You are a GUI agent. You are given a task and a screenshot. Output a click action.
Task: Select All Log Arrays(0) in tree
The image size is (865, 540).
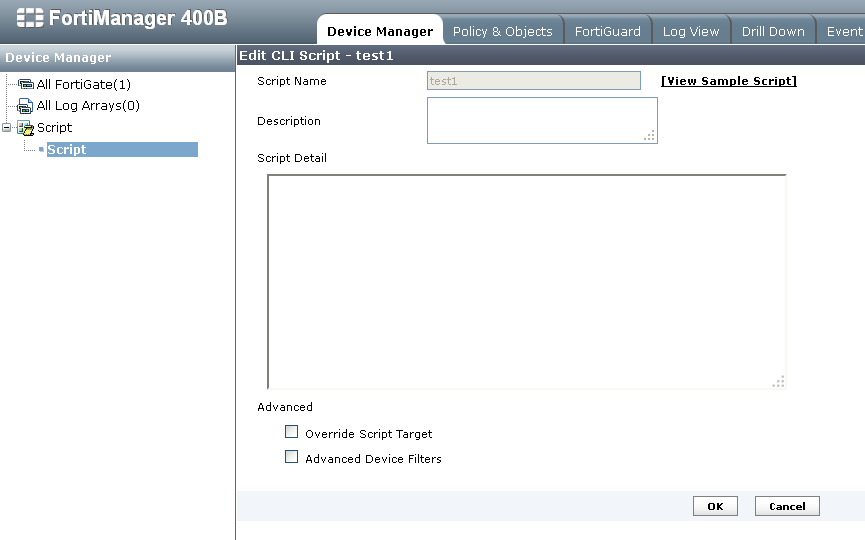[x=88, y=105]
